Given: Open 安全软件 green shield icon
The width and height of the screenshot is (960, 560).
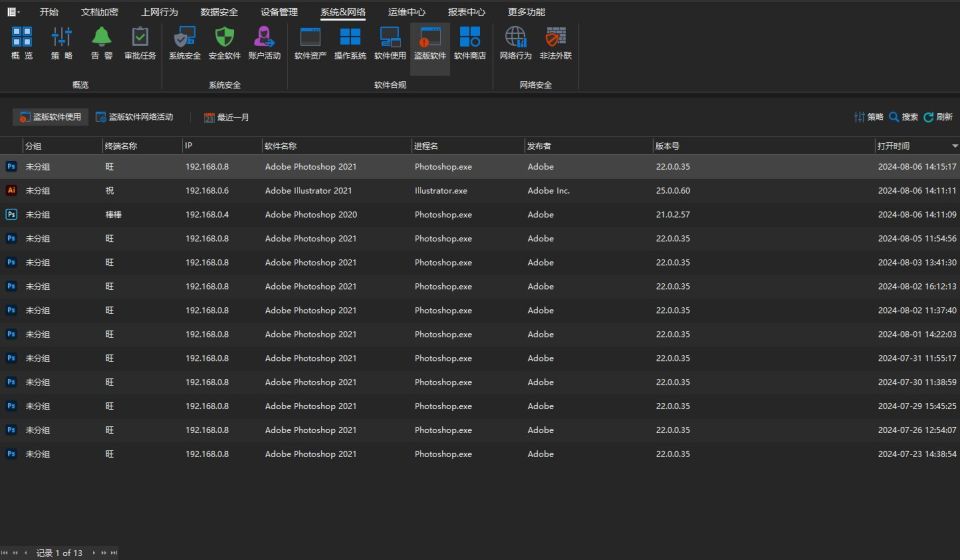Looking at the screenshot, I should click(224, 37).
